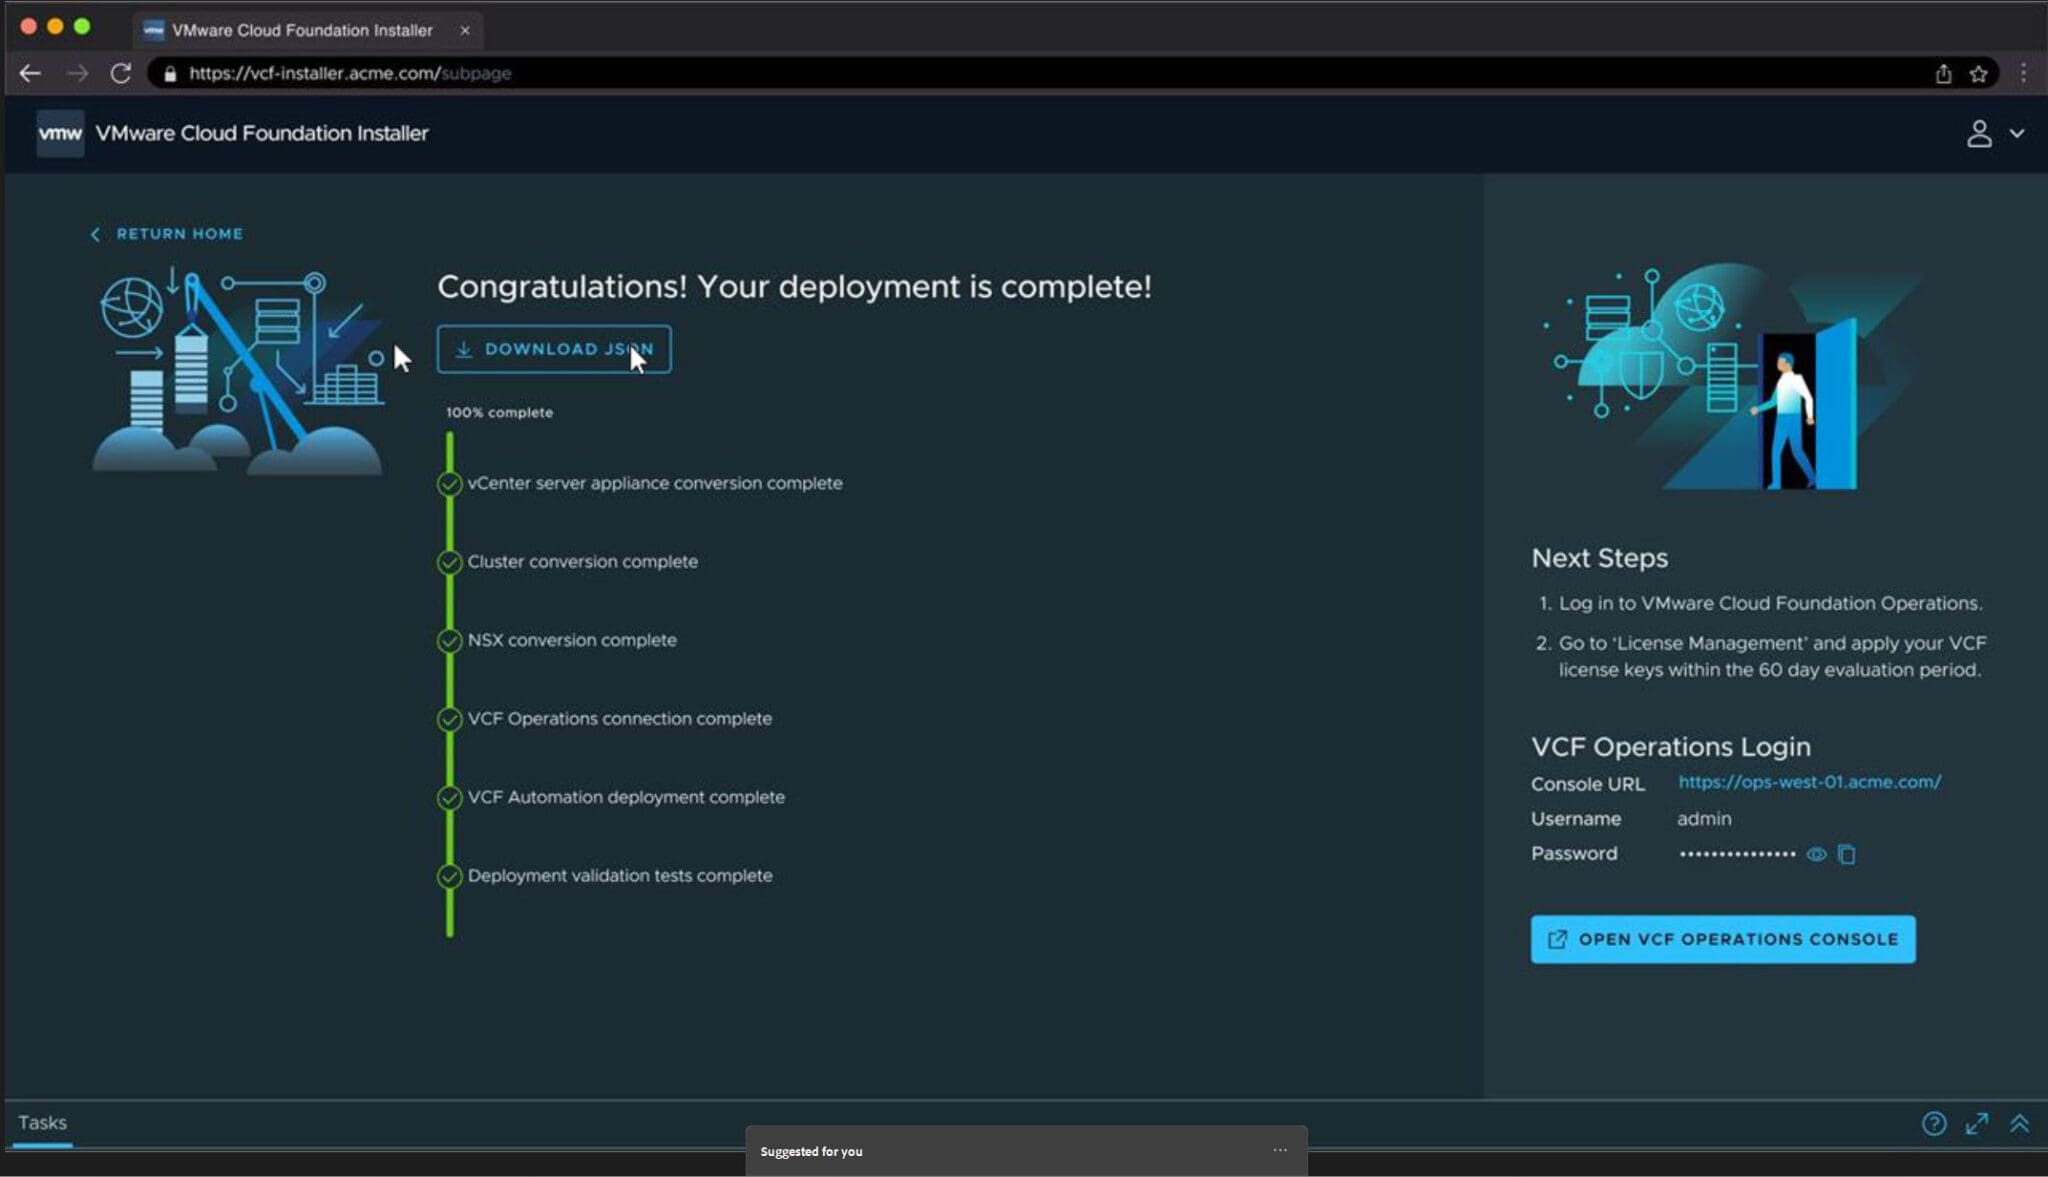This screenshot has height=1177, width=2048.
Task: Switch to the Tasks tab
Action: tap(42, 1122)
